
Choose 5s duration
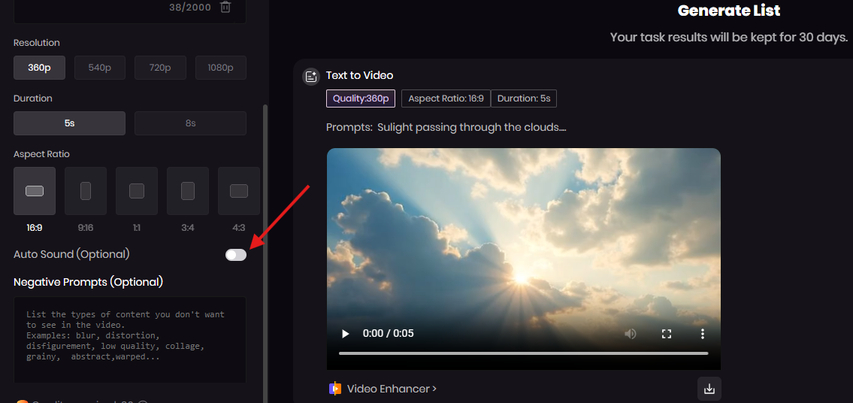70,123
